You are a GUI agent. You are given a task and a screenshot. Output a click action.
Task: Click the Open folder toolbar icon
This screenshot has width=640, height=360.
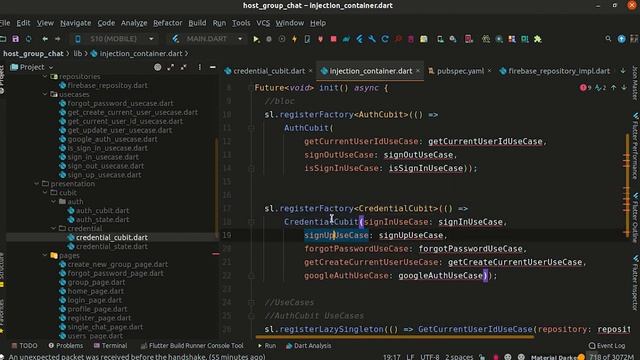coord(3,39)
